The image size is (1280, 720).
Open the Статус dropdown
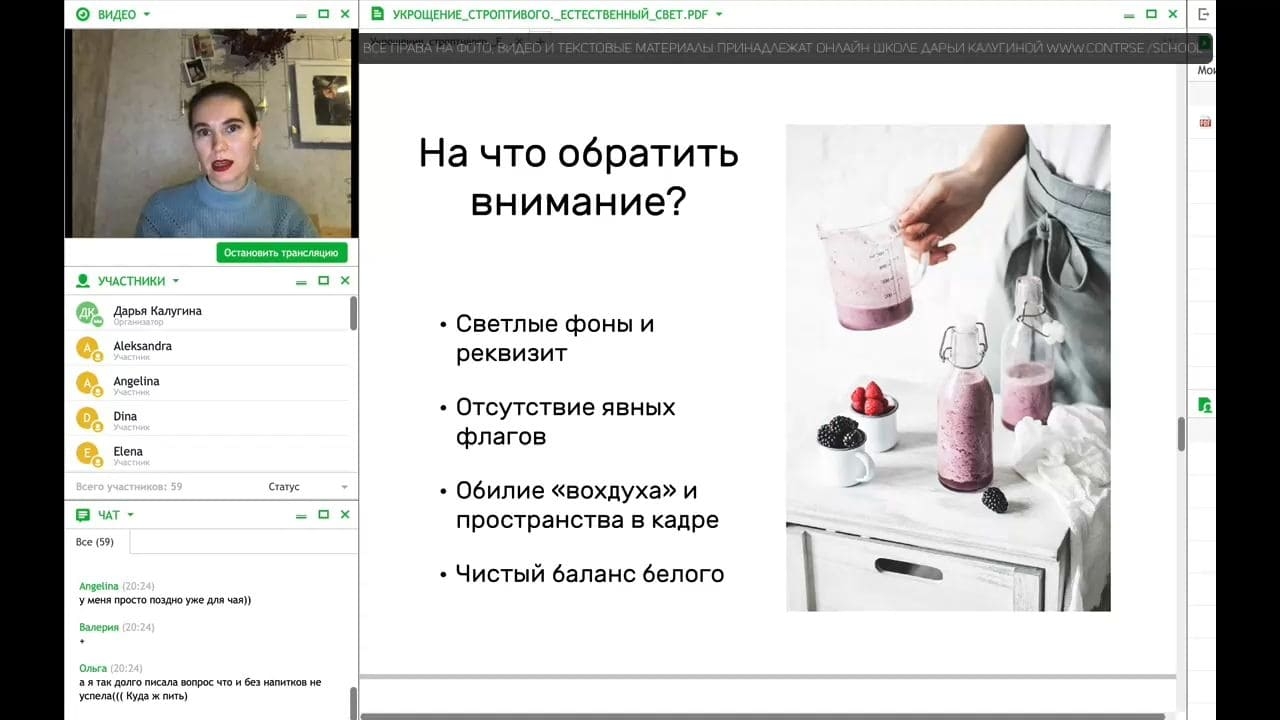(x=308, y=487)
